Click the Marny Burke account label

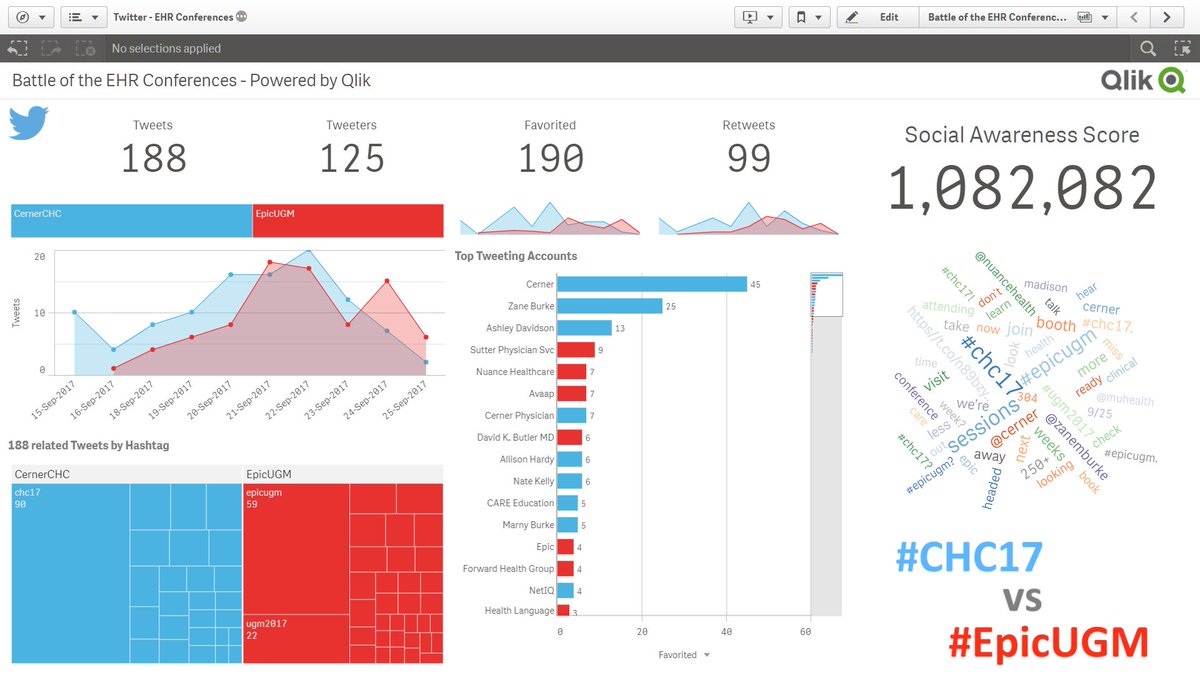pos(528,526)
